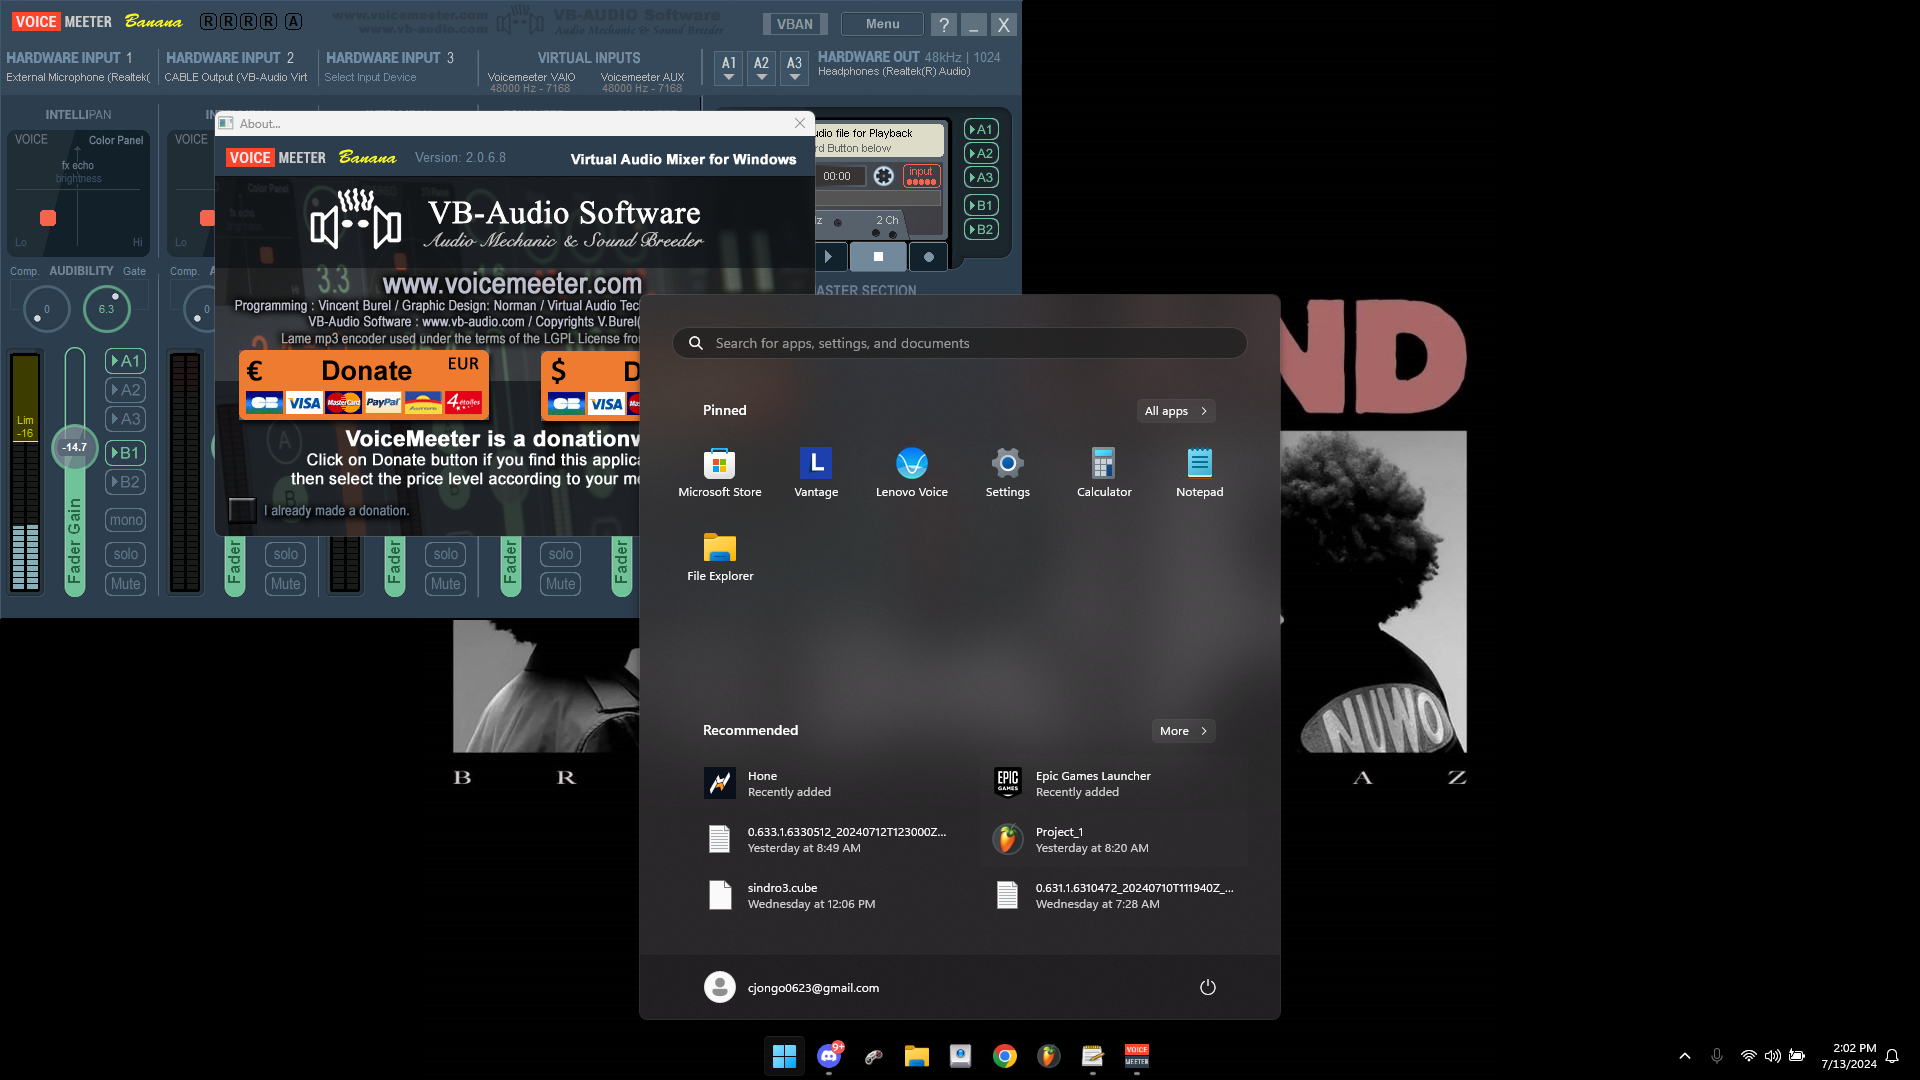The image size is (1920, 1080).
Task: Open Lenovo Voice from pinned apps
Action: (x=912, y=473)
